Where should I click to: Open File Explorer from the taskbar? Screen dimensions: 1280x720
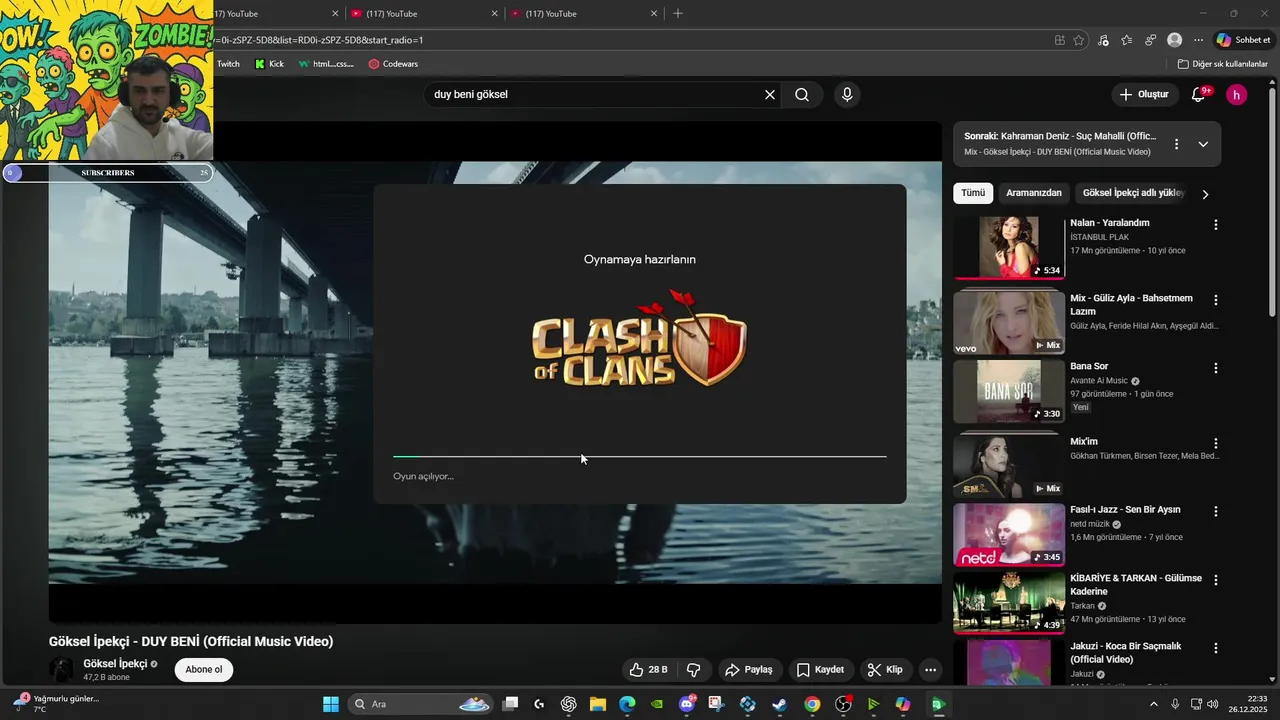click(x=598, y=704)
